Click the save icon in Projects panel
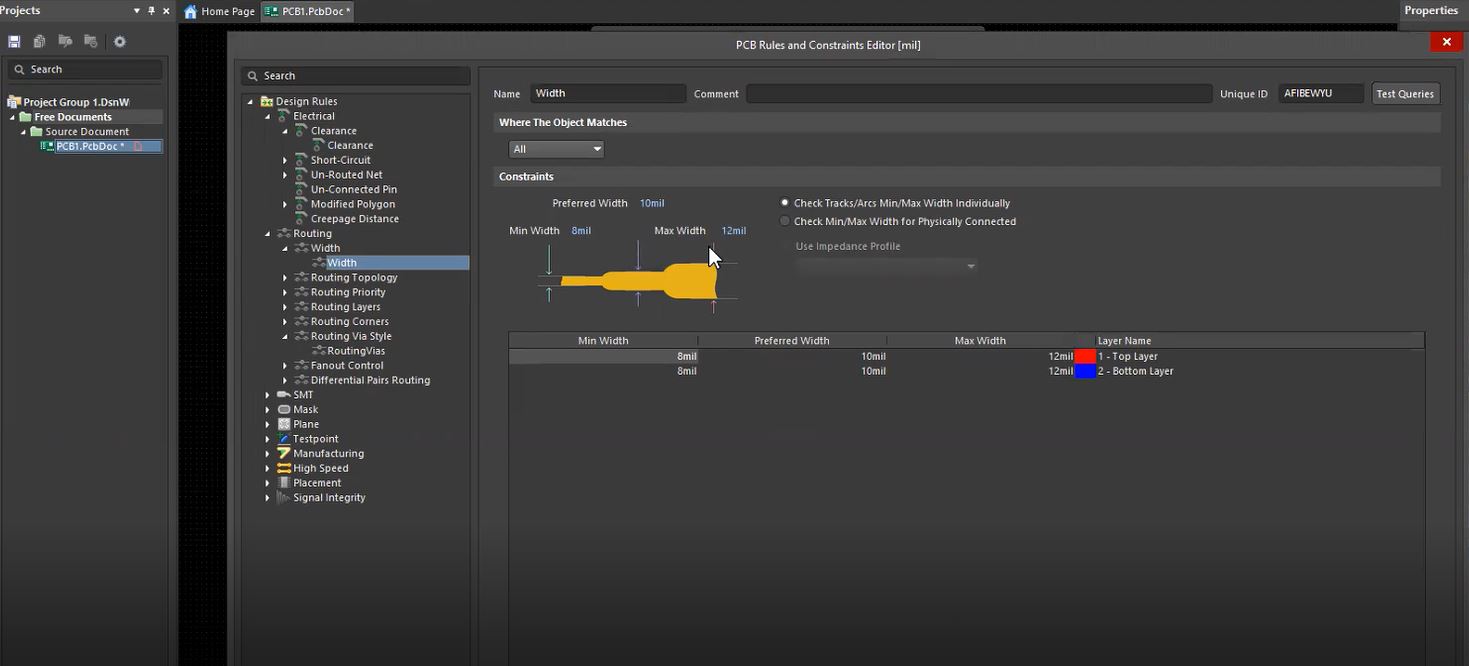This screenshot has height=666, width=1469. pyautogui.click(x=14, y=42)
